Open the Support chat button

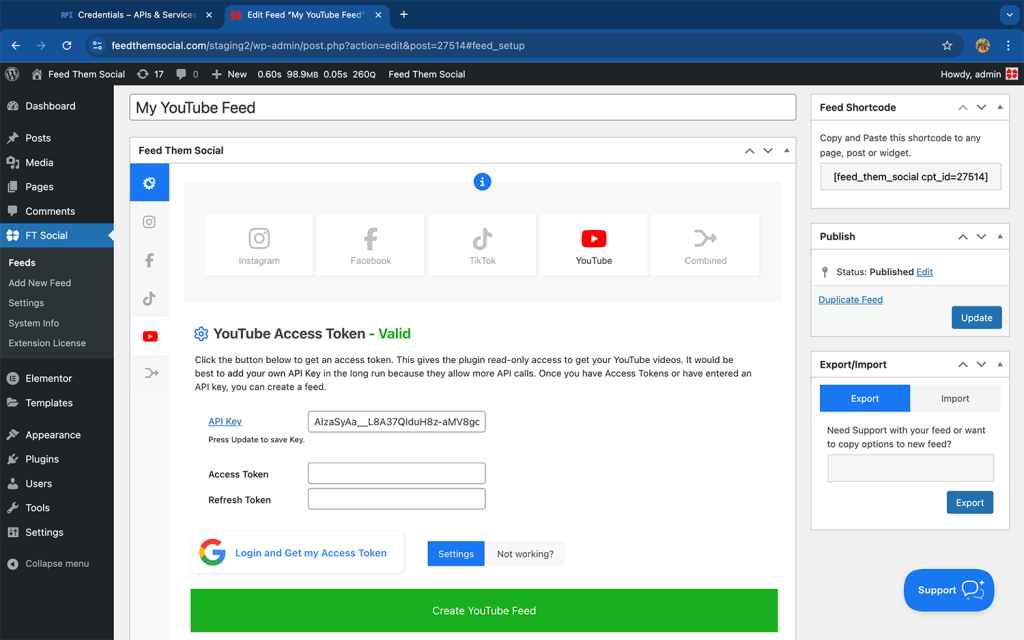coord(949,590)
